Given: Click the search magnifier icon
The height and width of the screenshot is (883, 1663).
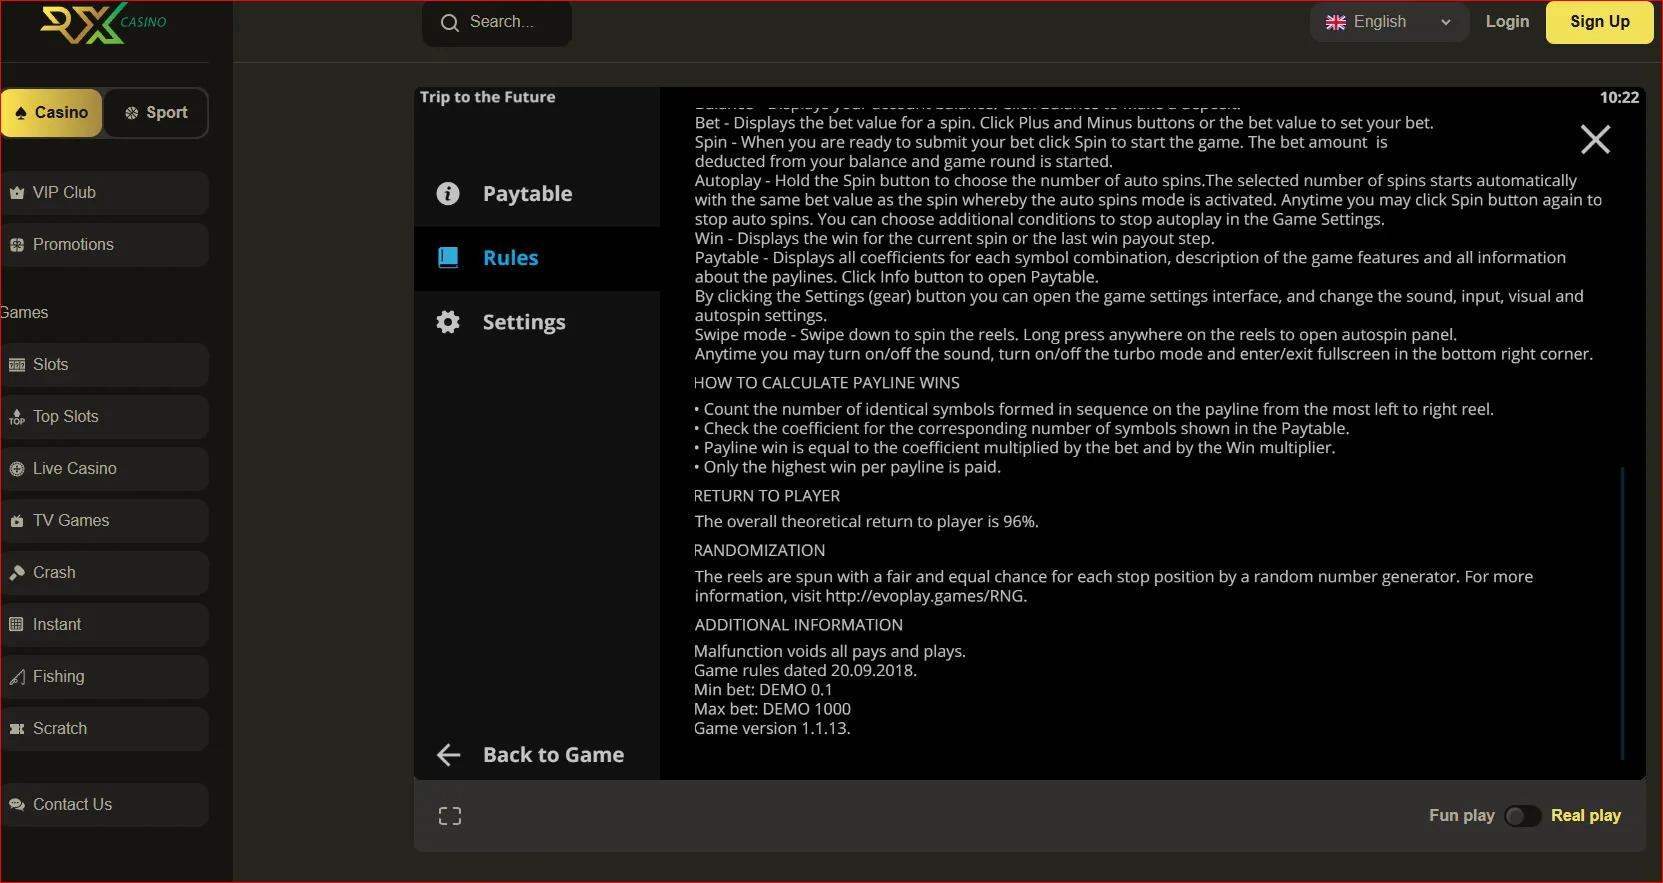Looking at the screenshot, I should pyautogui.click(x=450, y=23).
